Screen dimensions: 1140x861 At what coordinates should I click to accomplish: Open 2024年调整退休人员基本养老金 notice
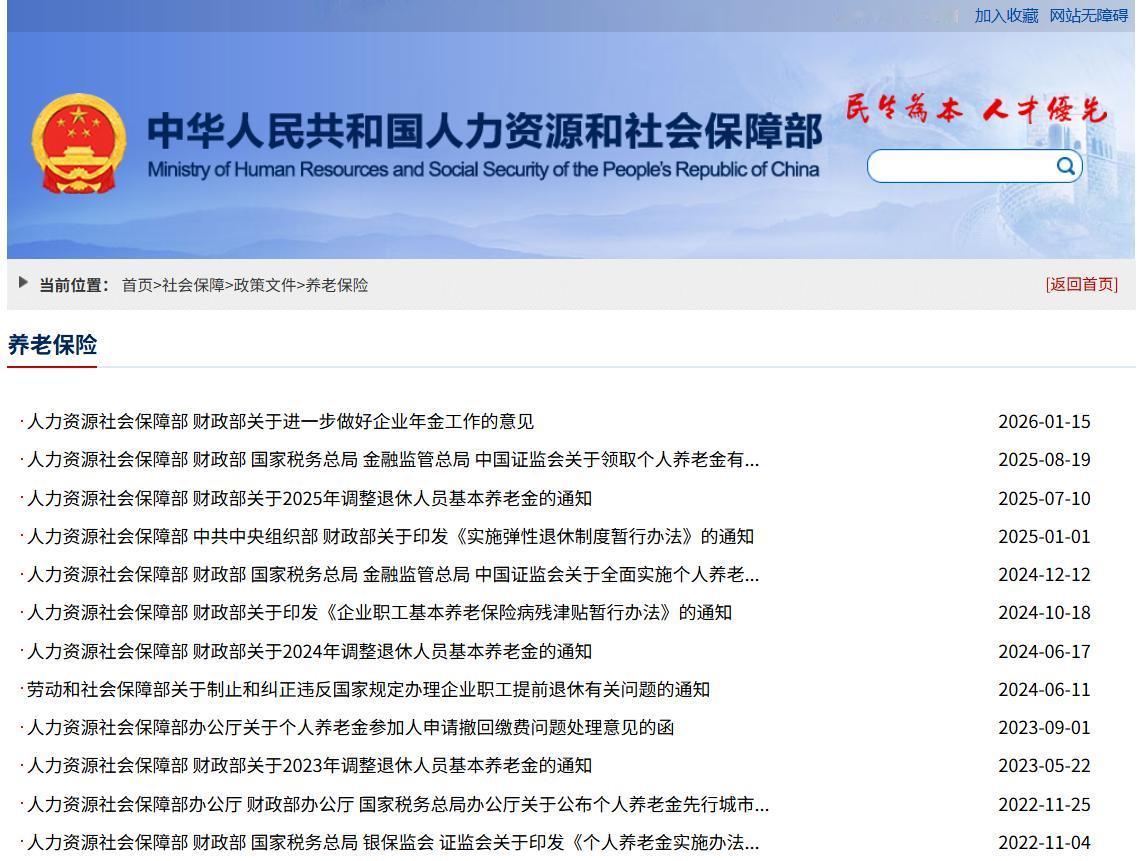tap(310, 652)
